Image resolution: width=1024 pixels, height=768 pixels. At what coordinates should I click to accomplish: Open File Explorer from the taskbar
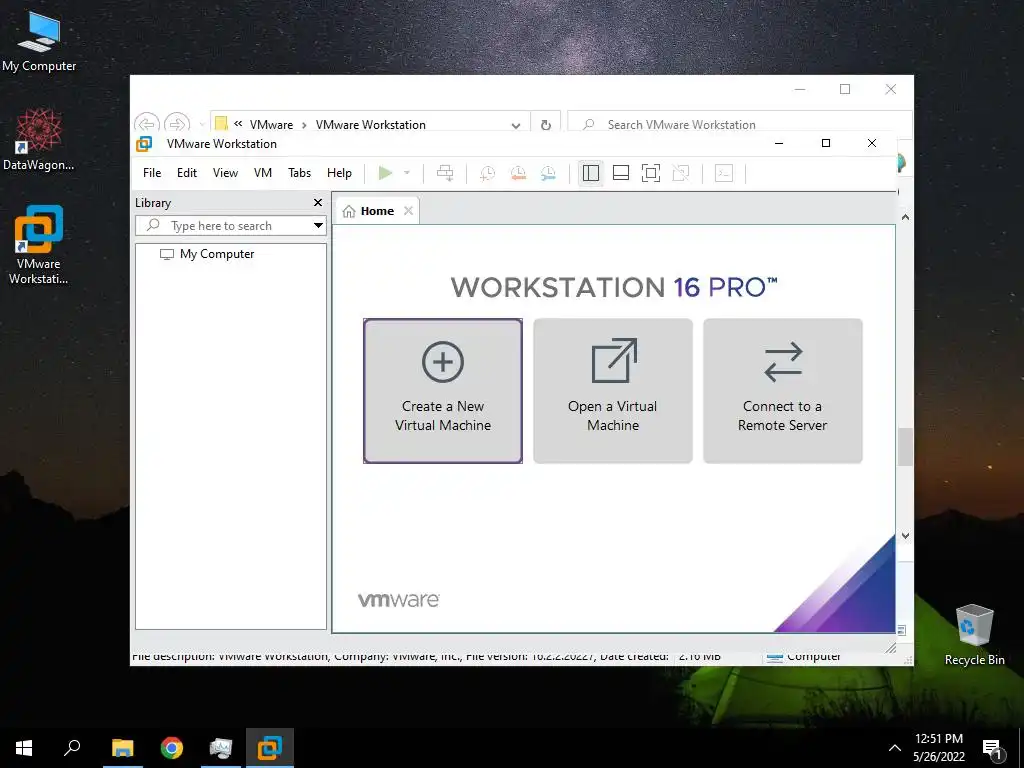point(123,748)
